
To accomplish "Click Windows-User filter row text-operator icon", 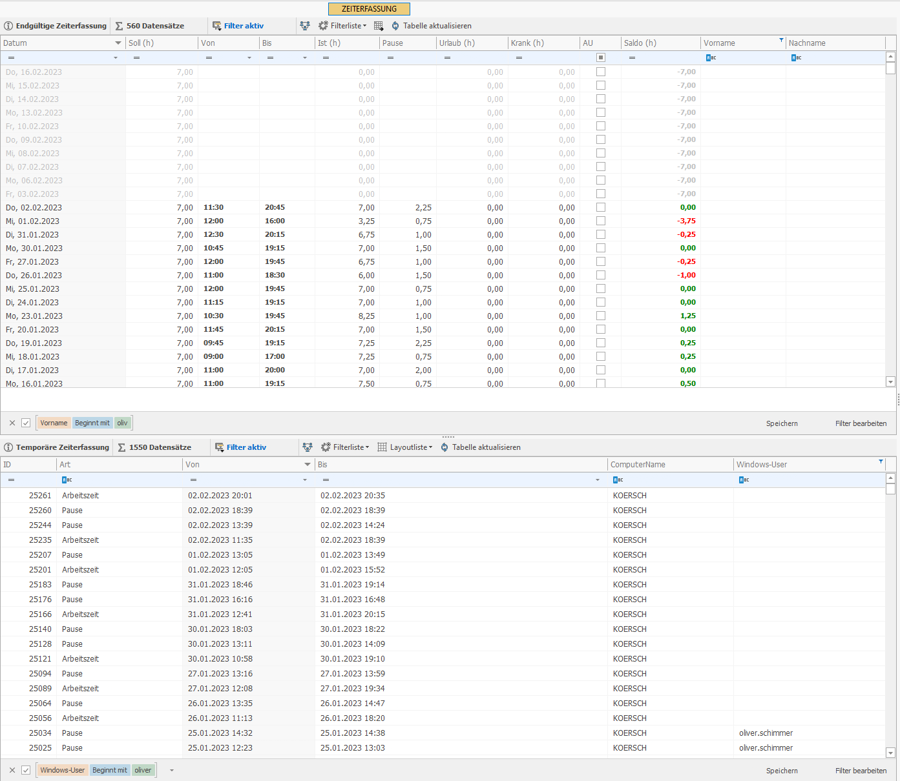I will pyautogui.click(x=744, y=480).
